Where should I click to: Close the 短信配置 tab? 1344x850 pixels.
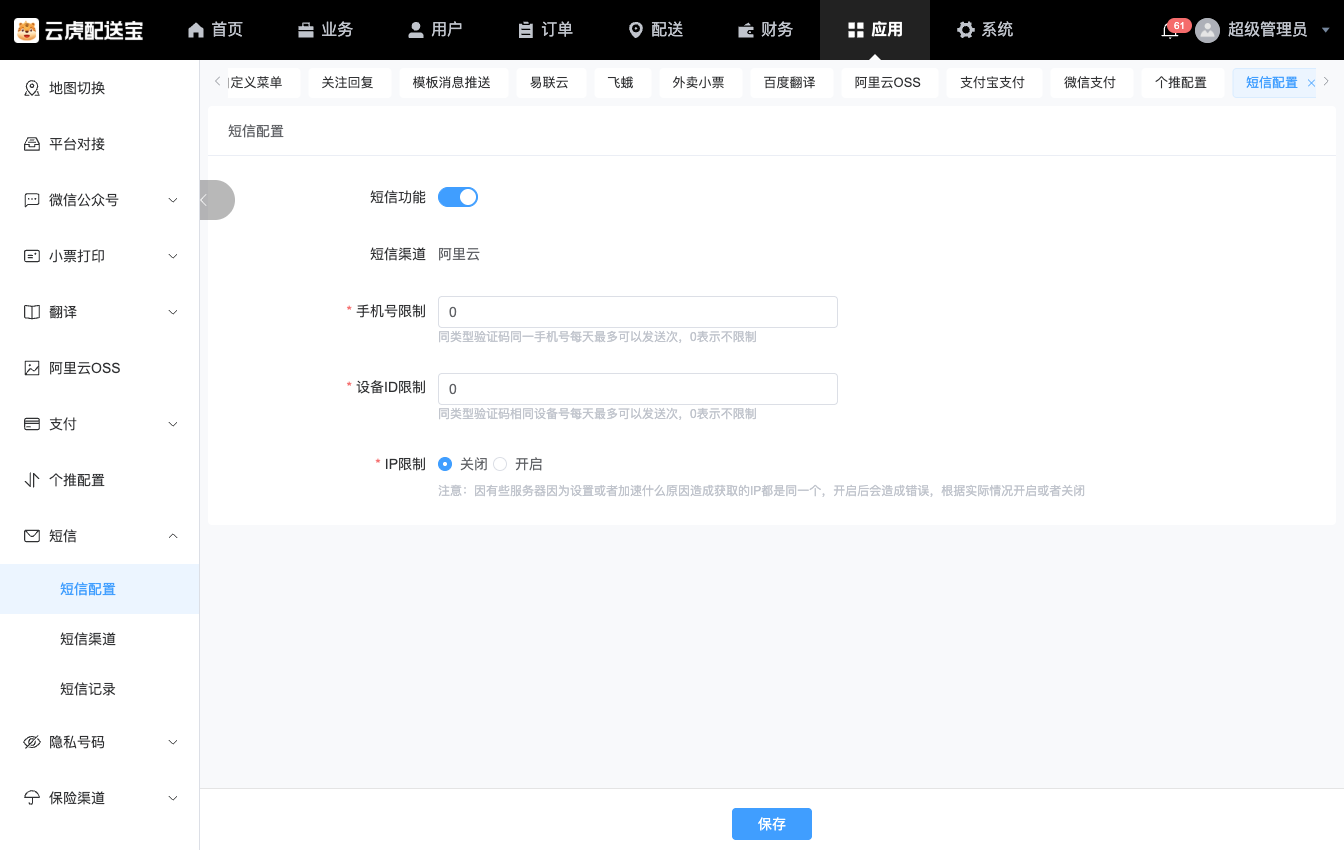pos(1311,83)
